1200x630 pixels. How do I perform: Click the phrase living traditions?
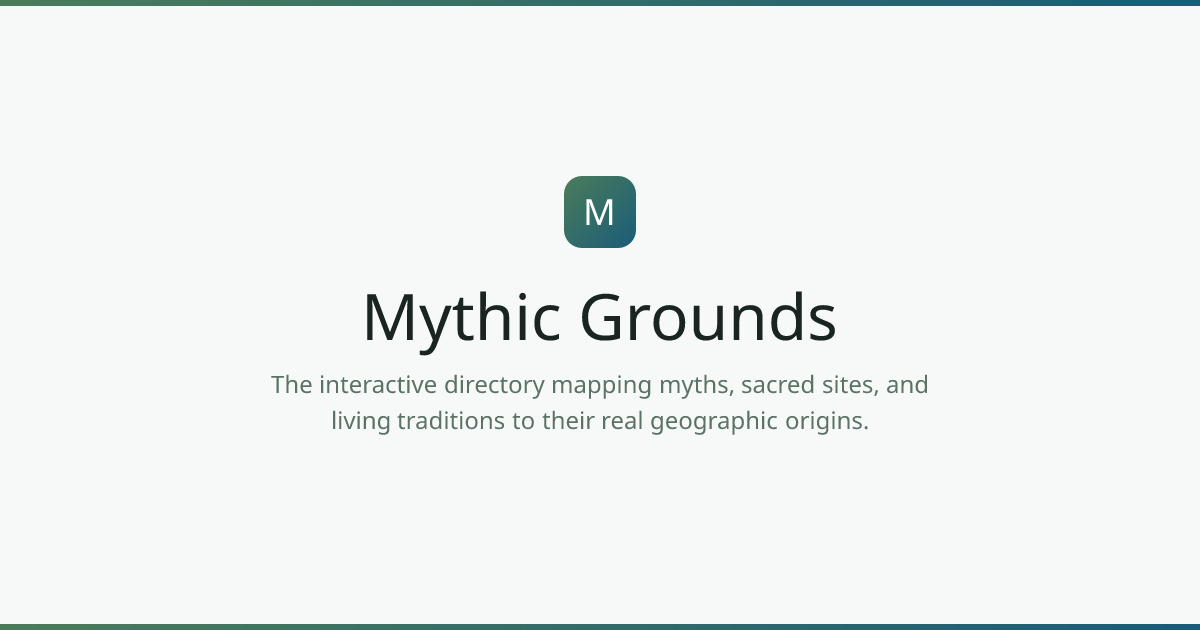[x=420, y=420]
